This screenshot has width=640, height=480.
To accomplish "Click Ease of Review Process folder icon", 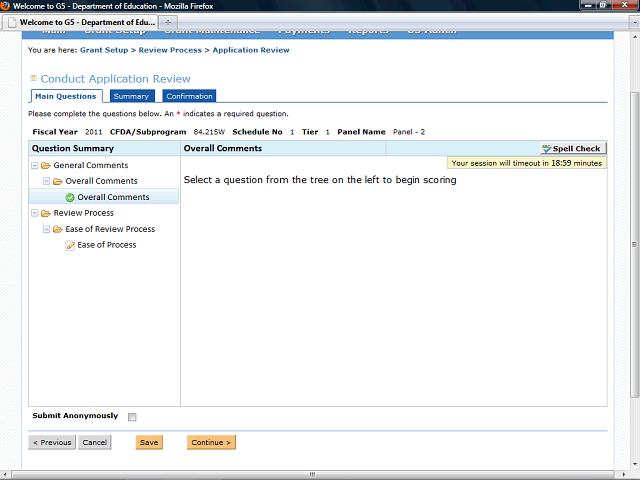I will coord(58,229).
